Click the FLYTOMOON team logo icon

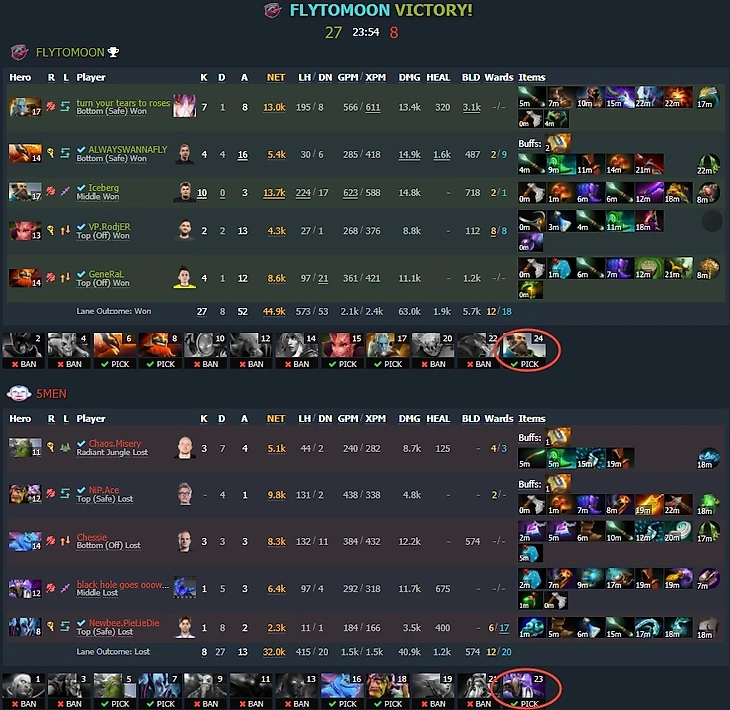pyautogui.click(x=19, y=52)
